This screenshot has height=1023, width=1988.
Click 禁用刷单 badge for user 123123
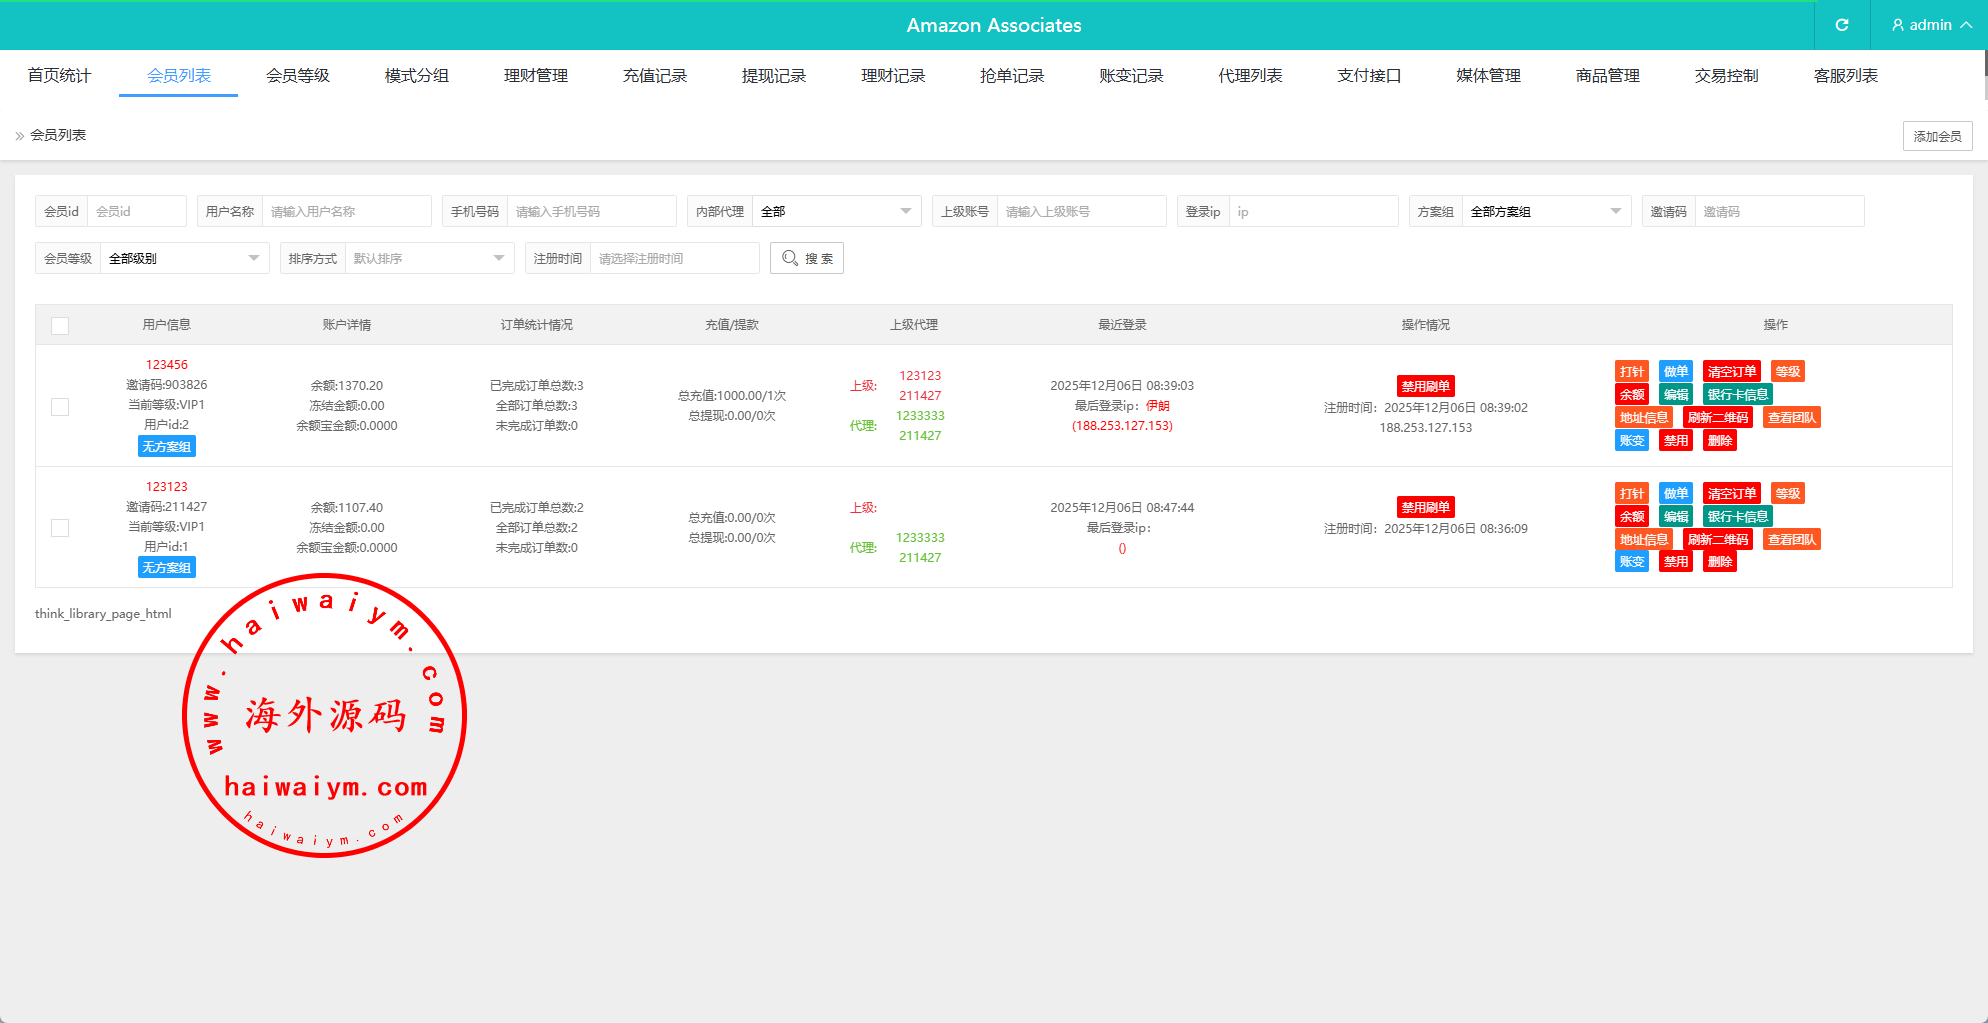[x=1425, y=507]
